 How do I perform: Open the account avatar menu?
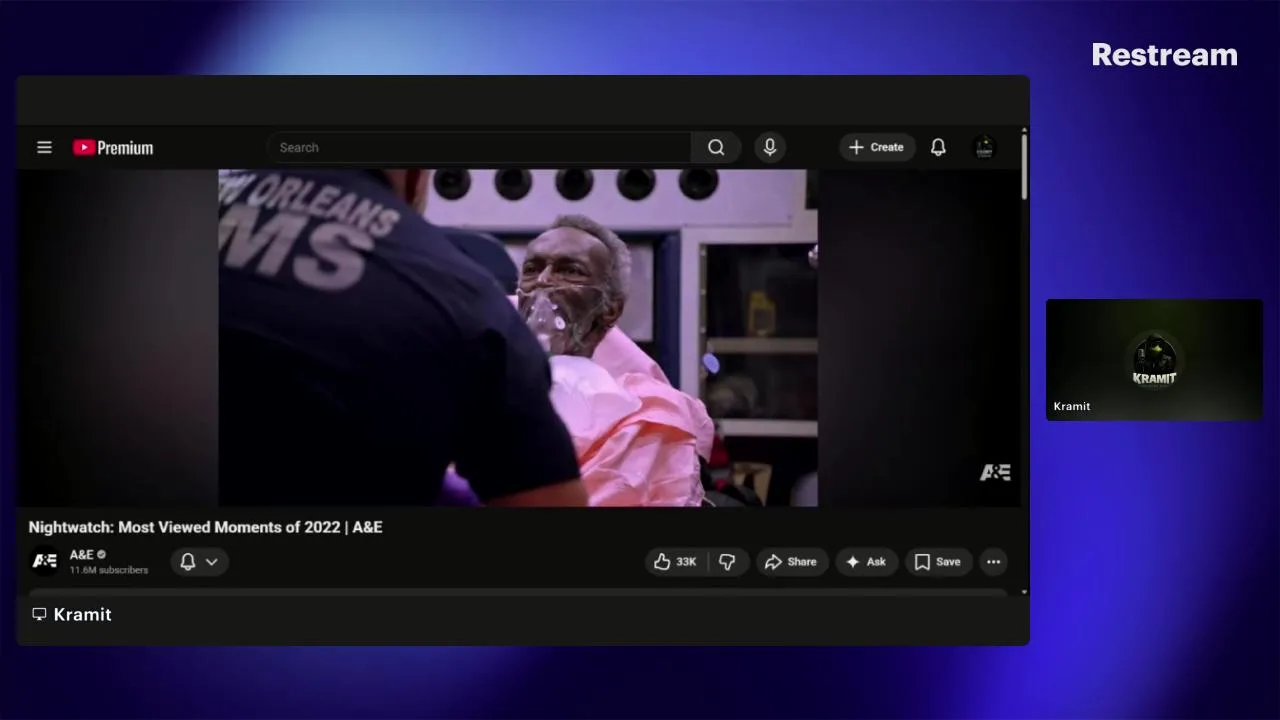(985, 147)
